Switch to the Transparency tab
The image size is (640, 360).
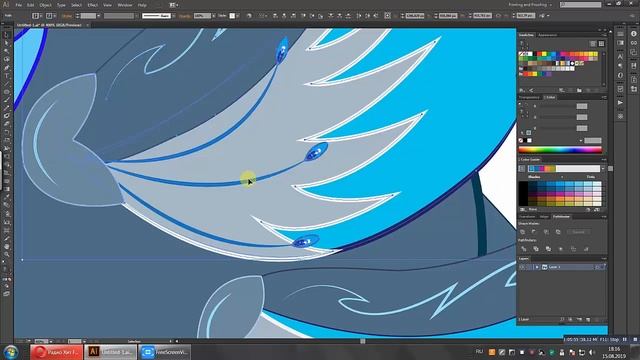coord(529,97)
